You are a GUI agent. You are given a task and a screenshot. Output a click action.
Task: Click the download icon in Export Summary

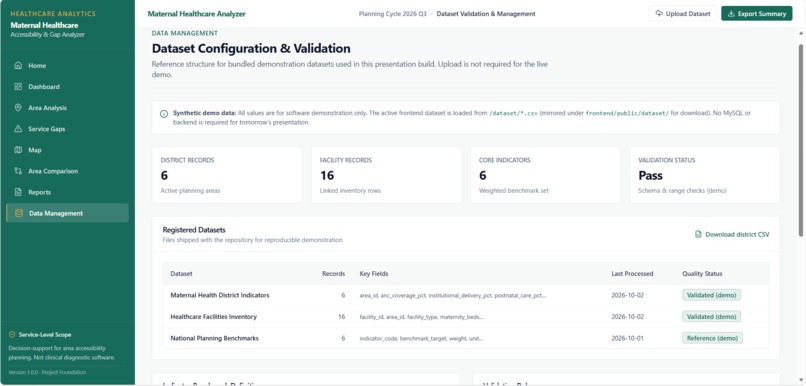[x=731, y=14]
